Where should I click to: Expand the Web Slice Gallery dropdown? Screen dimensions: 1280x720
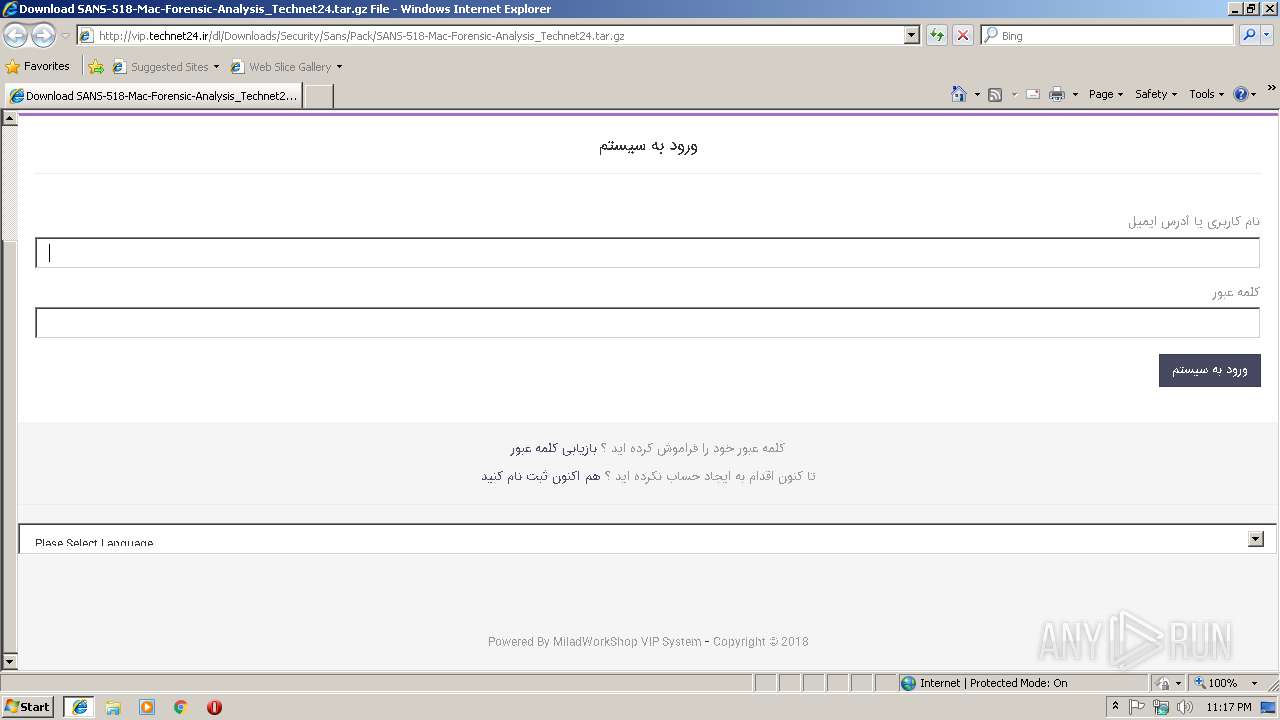(x=339, y=67)
